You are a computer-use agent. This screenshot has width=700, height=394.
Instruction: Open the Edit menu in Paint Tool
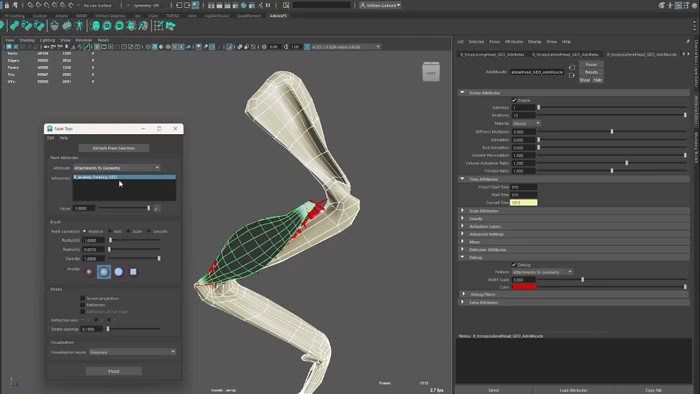click(x=50, y=138)
